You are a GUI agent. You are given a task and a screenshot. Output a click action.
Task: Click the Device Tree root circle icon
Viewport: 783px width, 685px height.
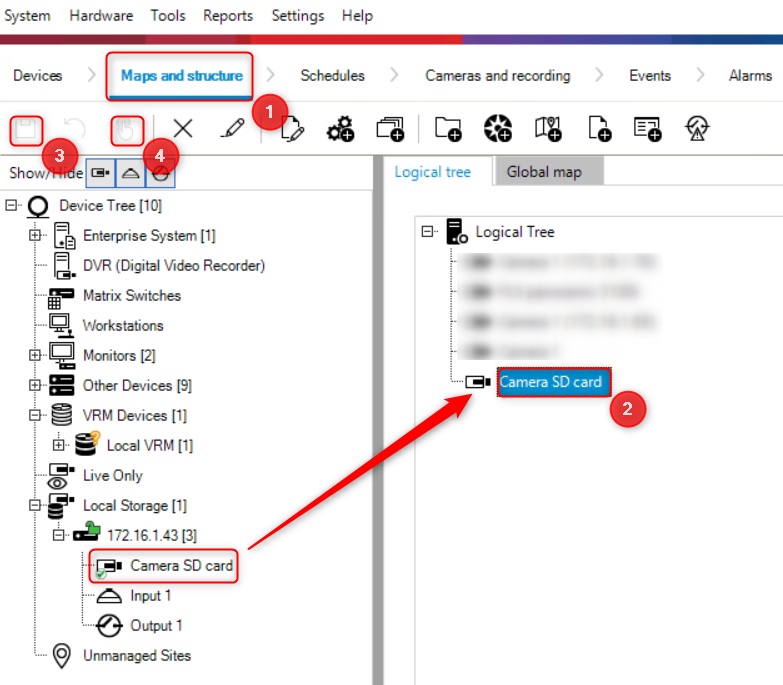38,206
